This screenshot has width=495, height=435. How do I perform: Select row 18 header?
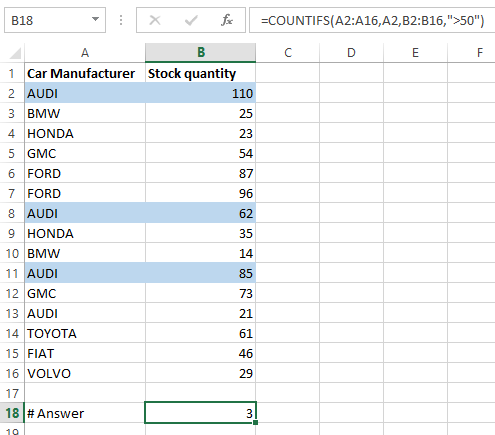pos(12,413)
